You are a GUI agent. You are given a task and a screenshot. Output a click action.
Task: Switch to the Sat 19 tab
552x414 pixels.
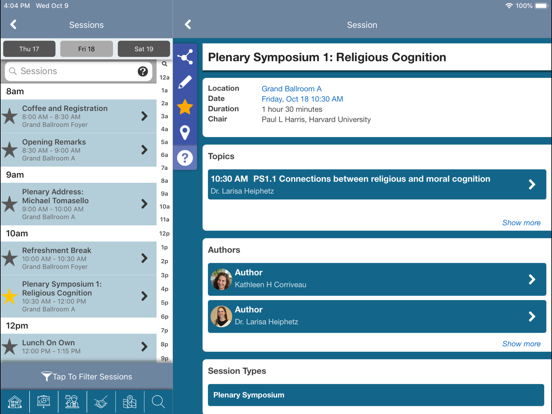(x=144, y=49)
